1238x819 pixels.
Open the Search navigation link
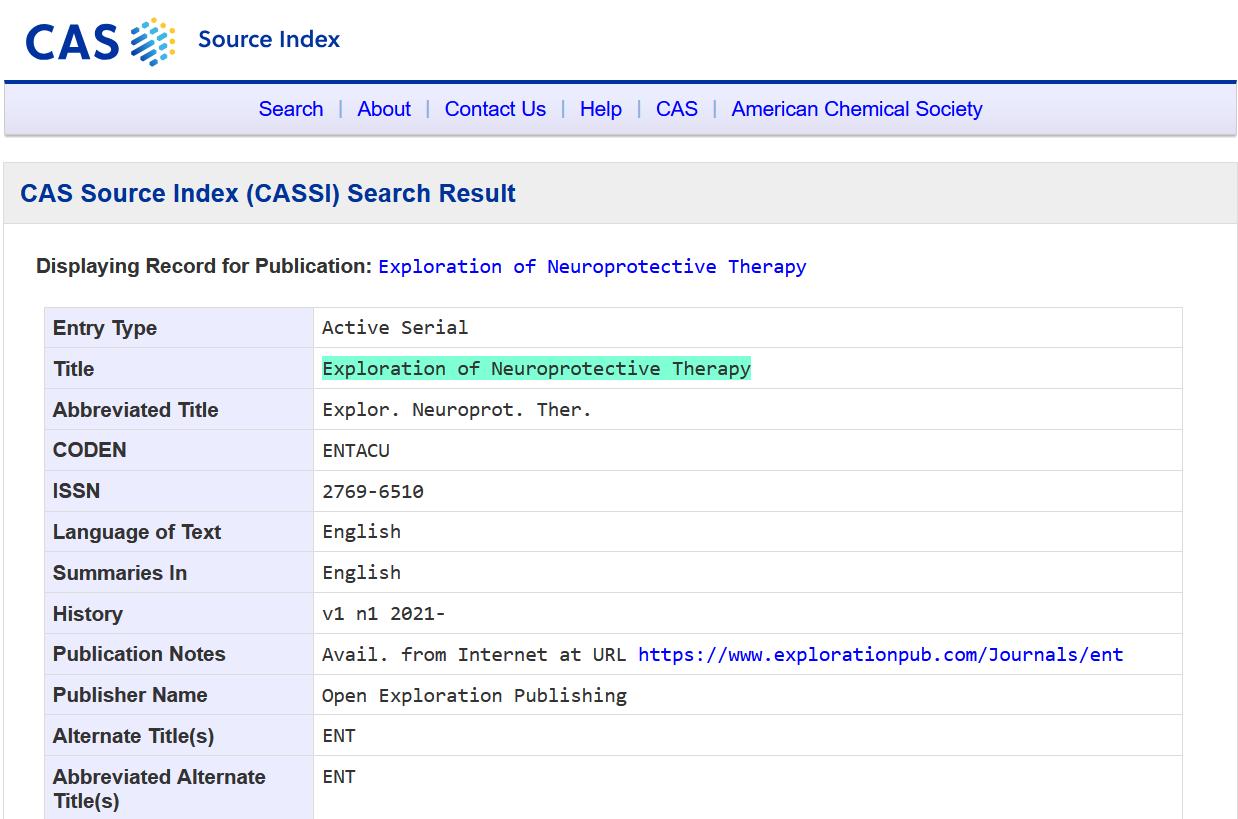291,109
